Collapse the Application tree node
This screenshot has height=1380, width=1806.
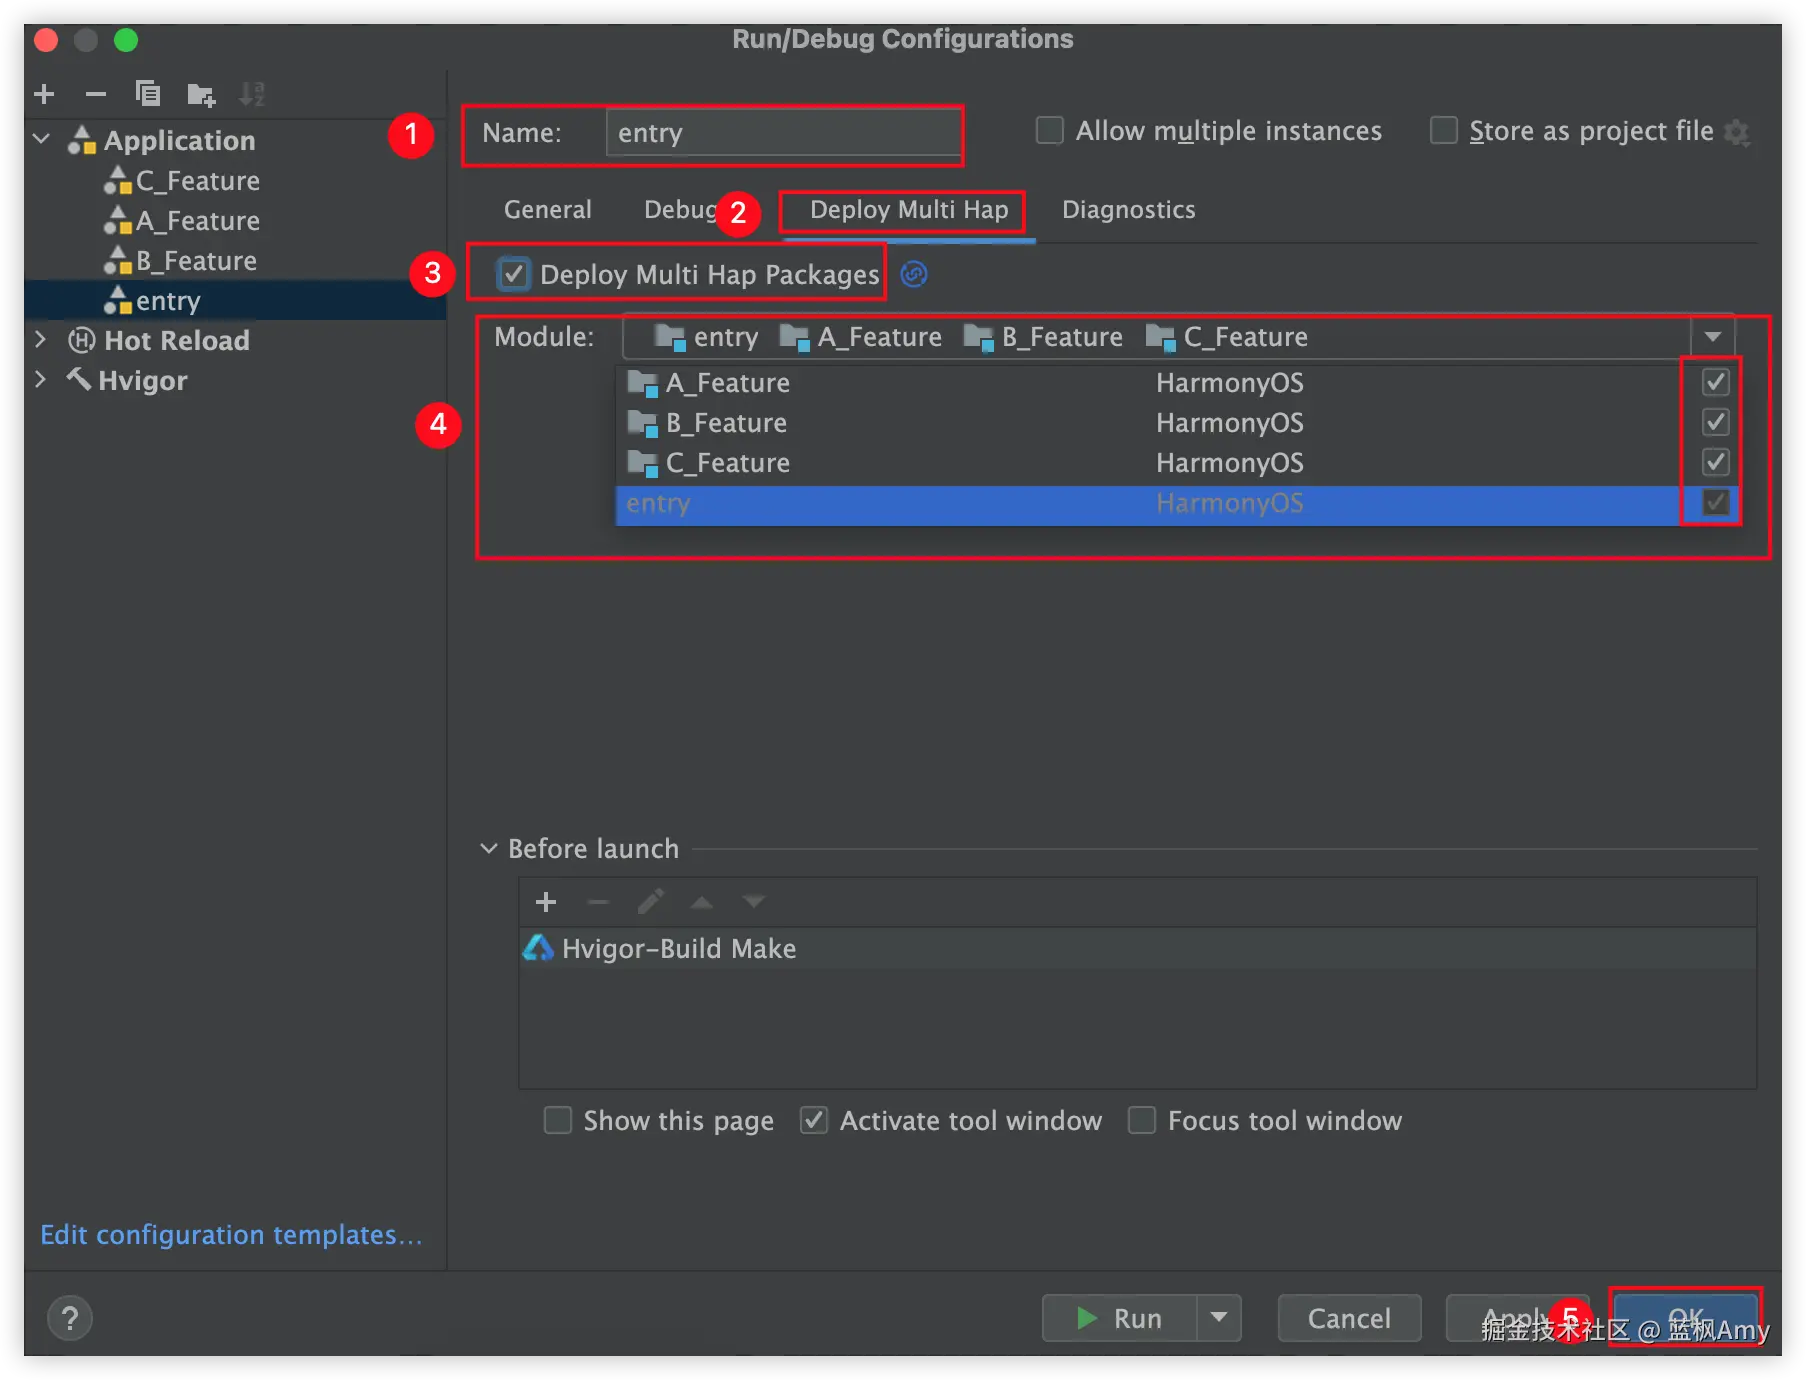42,139
